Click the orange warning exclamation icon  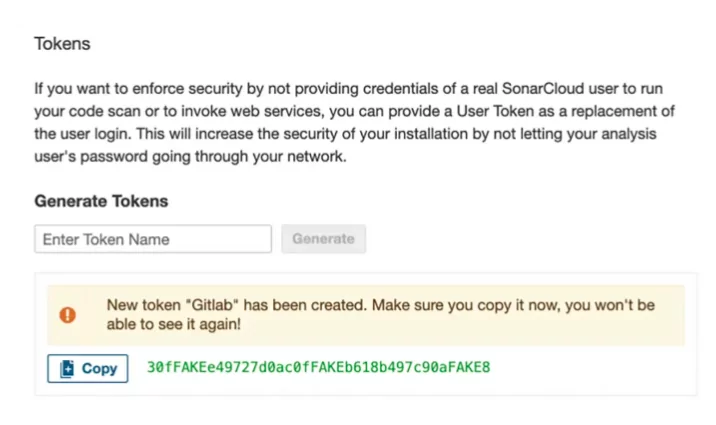[67, 314]
